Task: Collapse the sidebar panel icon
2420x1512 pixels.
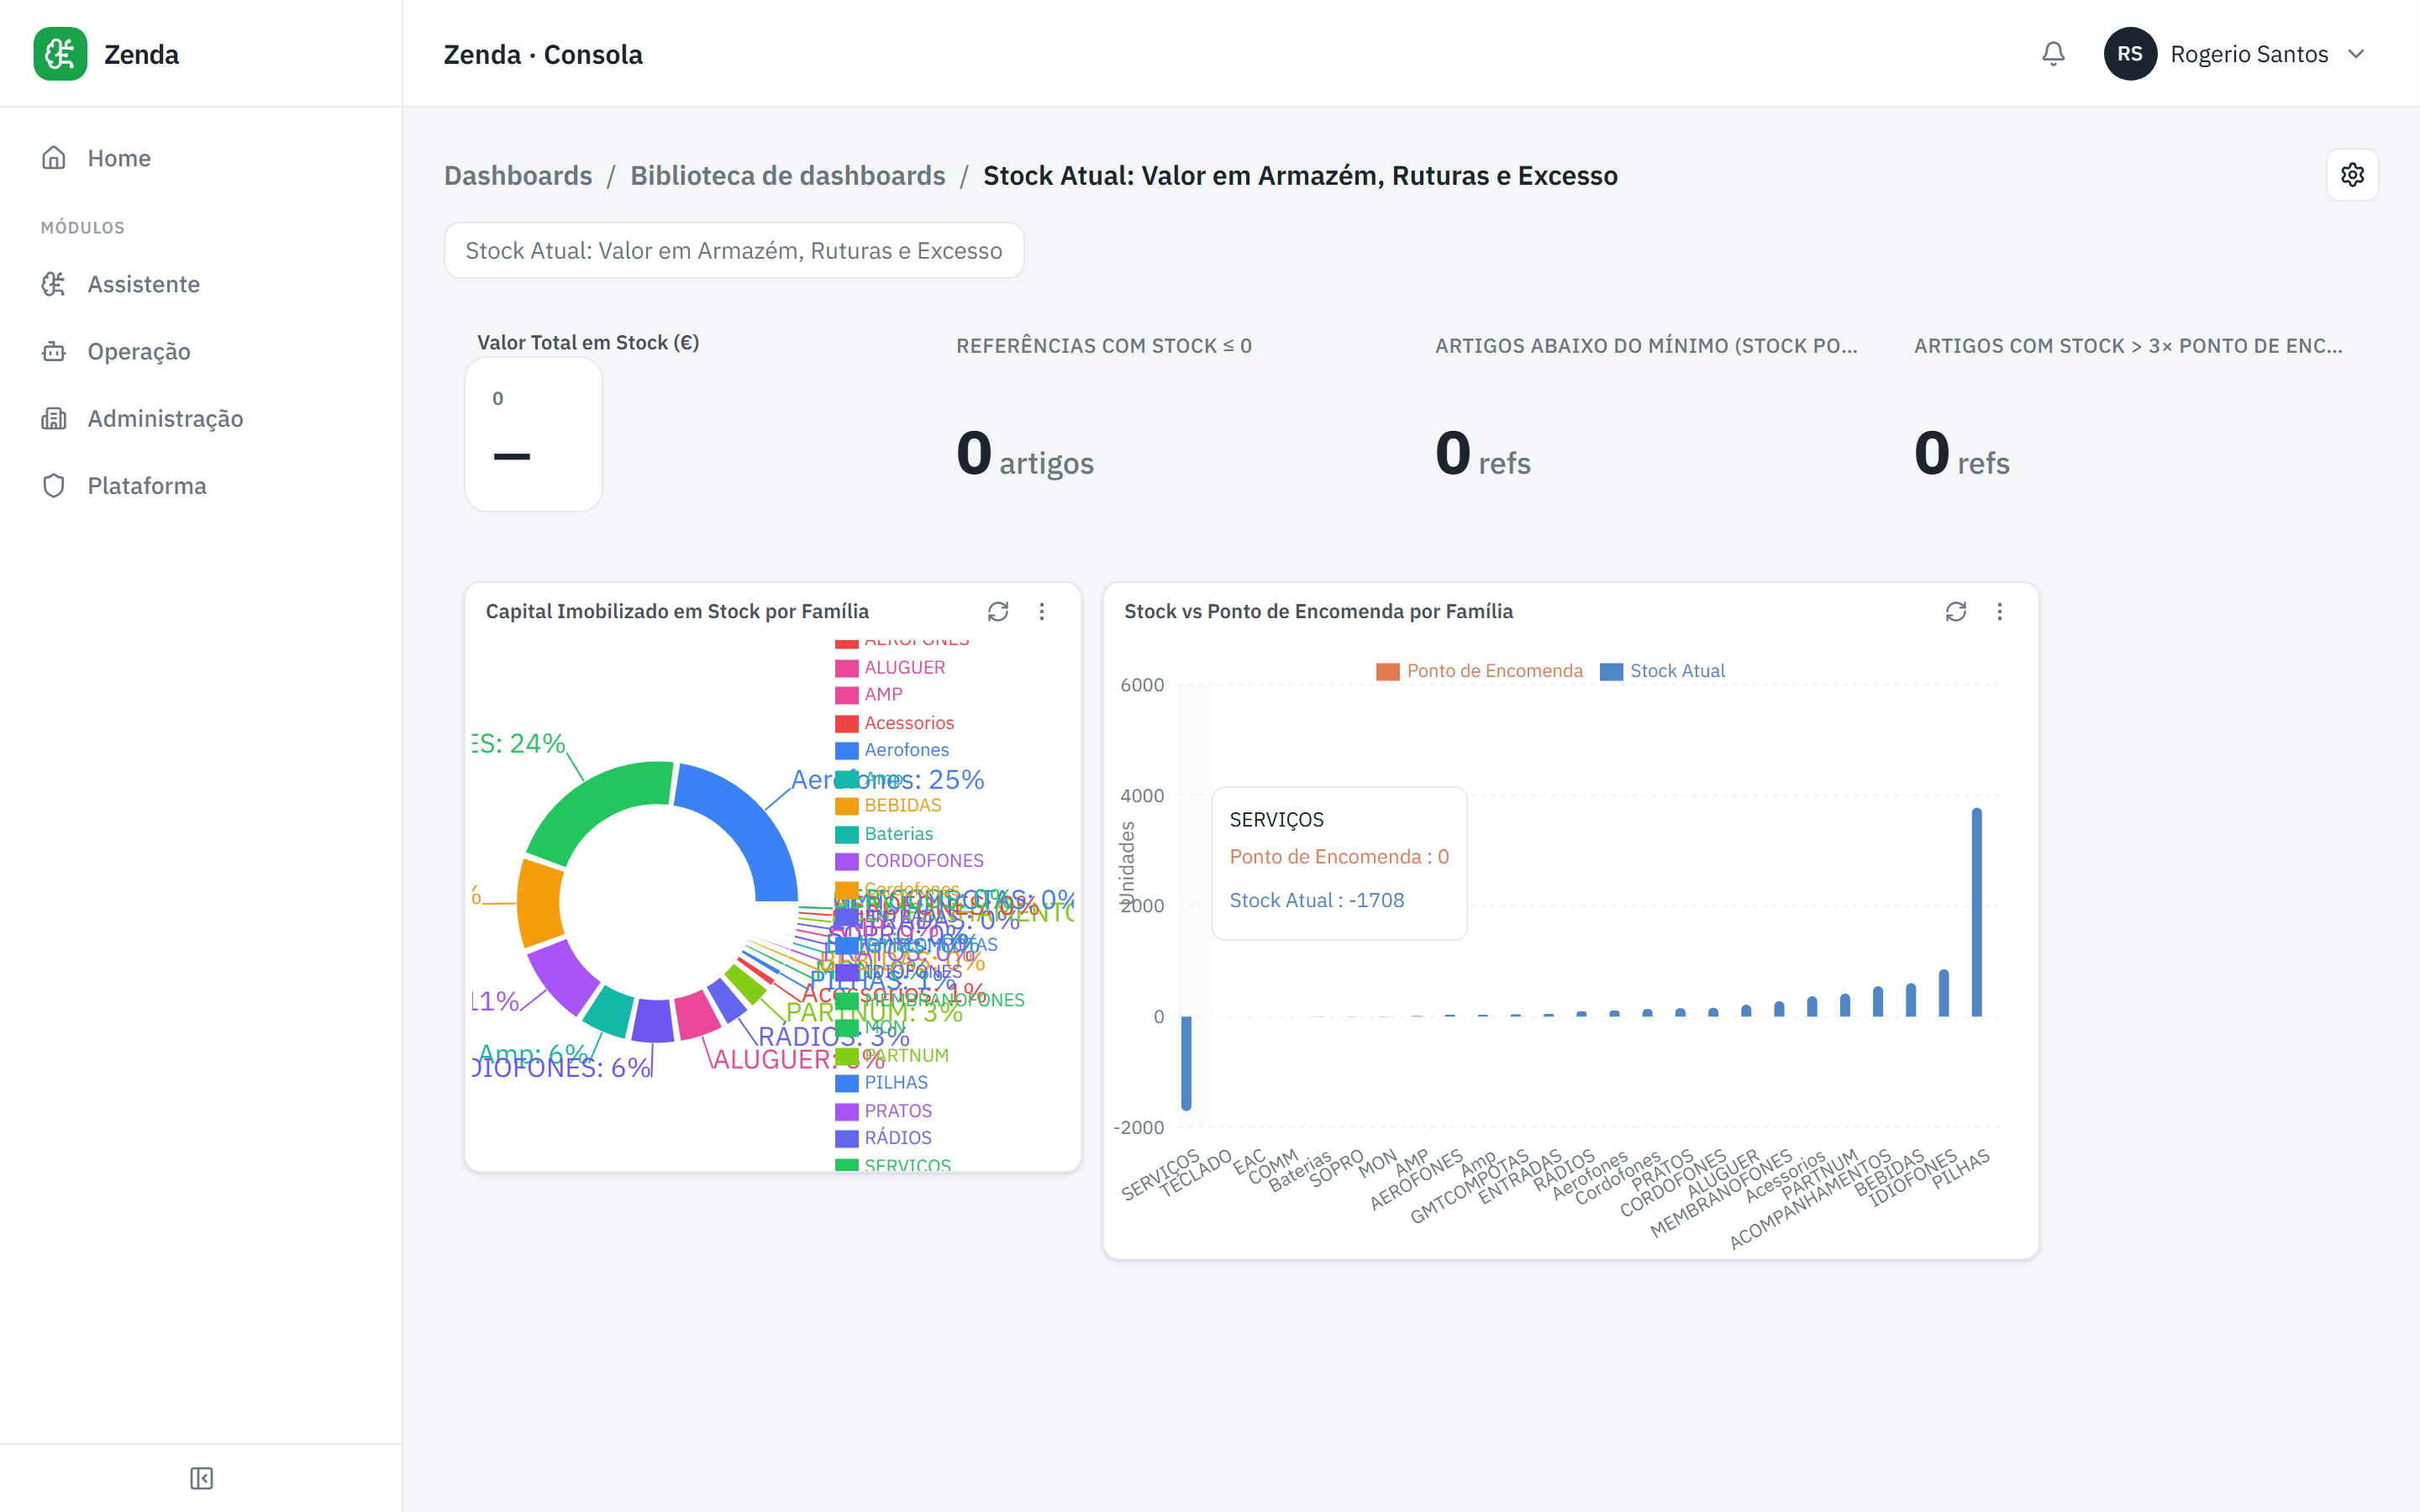Action: 201,1478
